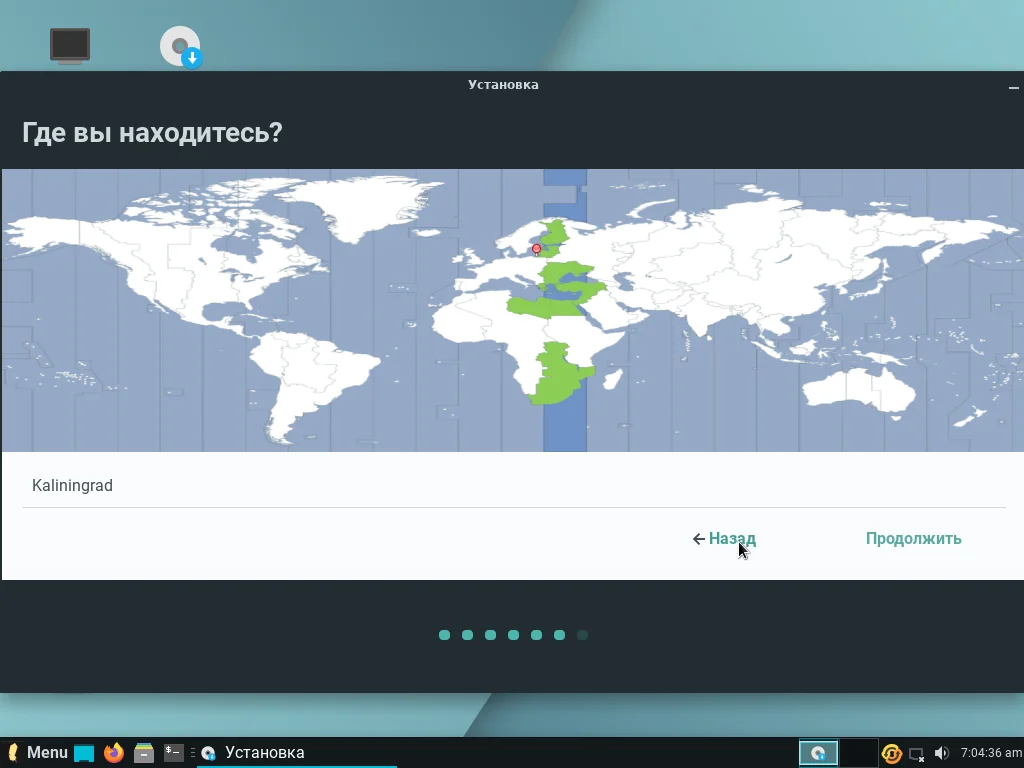Viewport: 1024px width, 768px height.
Task: Click the Назад back button
Action: 724,539
